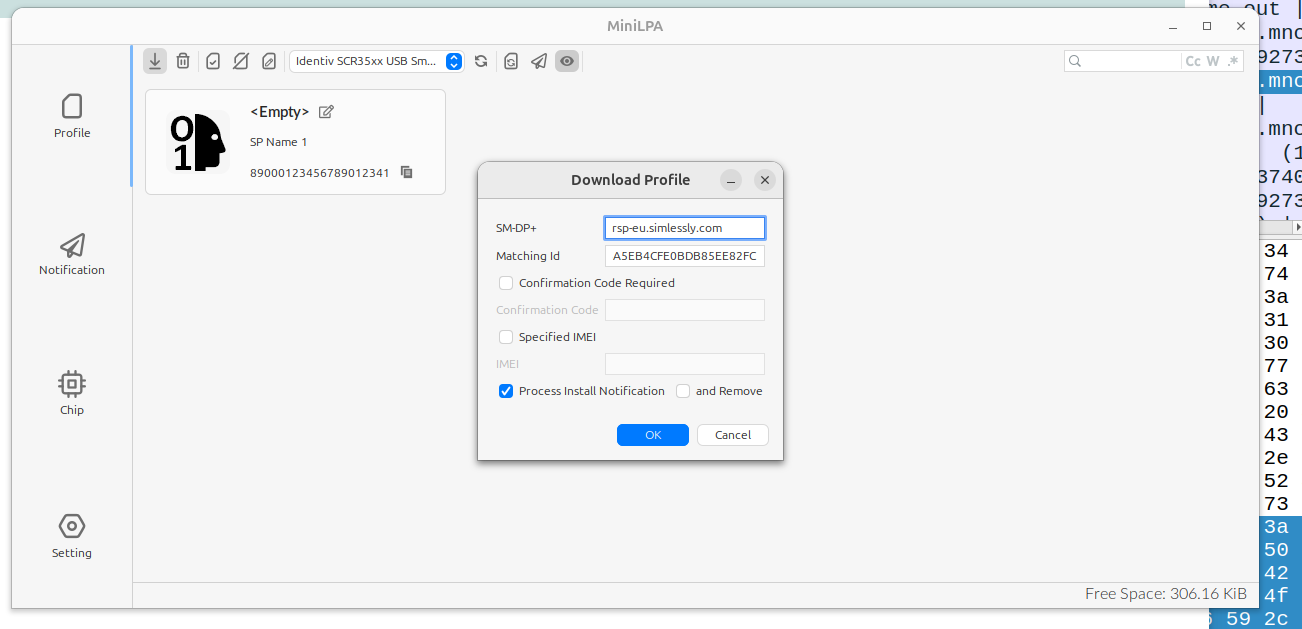Enable Confirmation Code Required checkbox

click(506, 283)
